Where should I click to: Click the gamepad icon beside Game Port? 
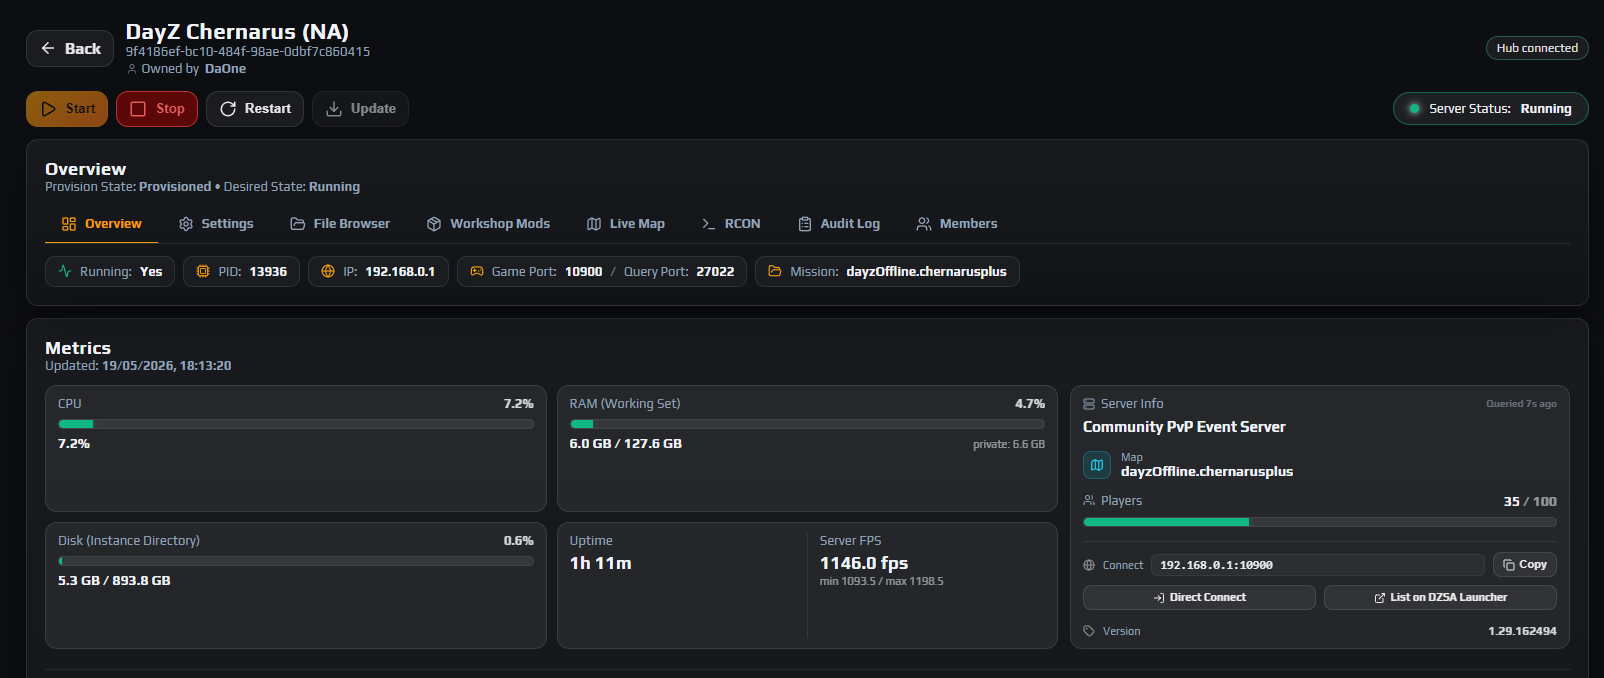pos(477,271)
